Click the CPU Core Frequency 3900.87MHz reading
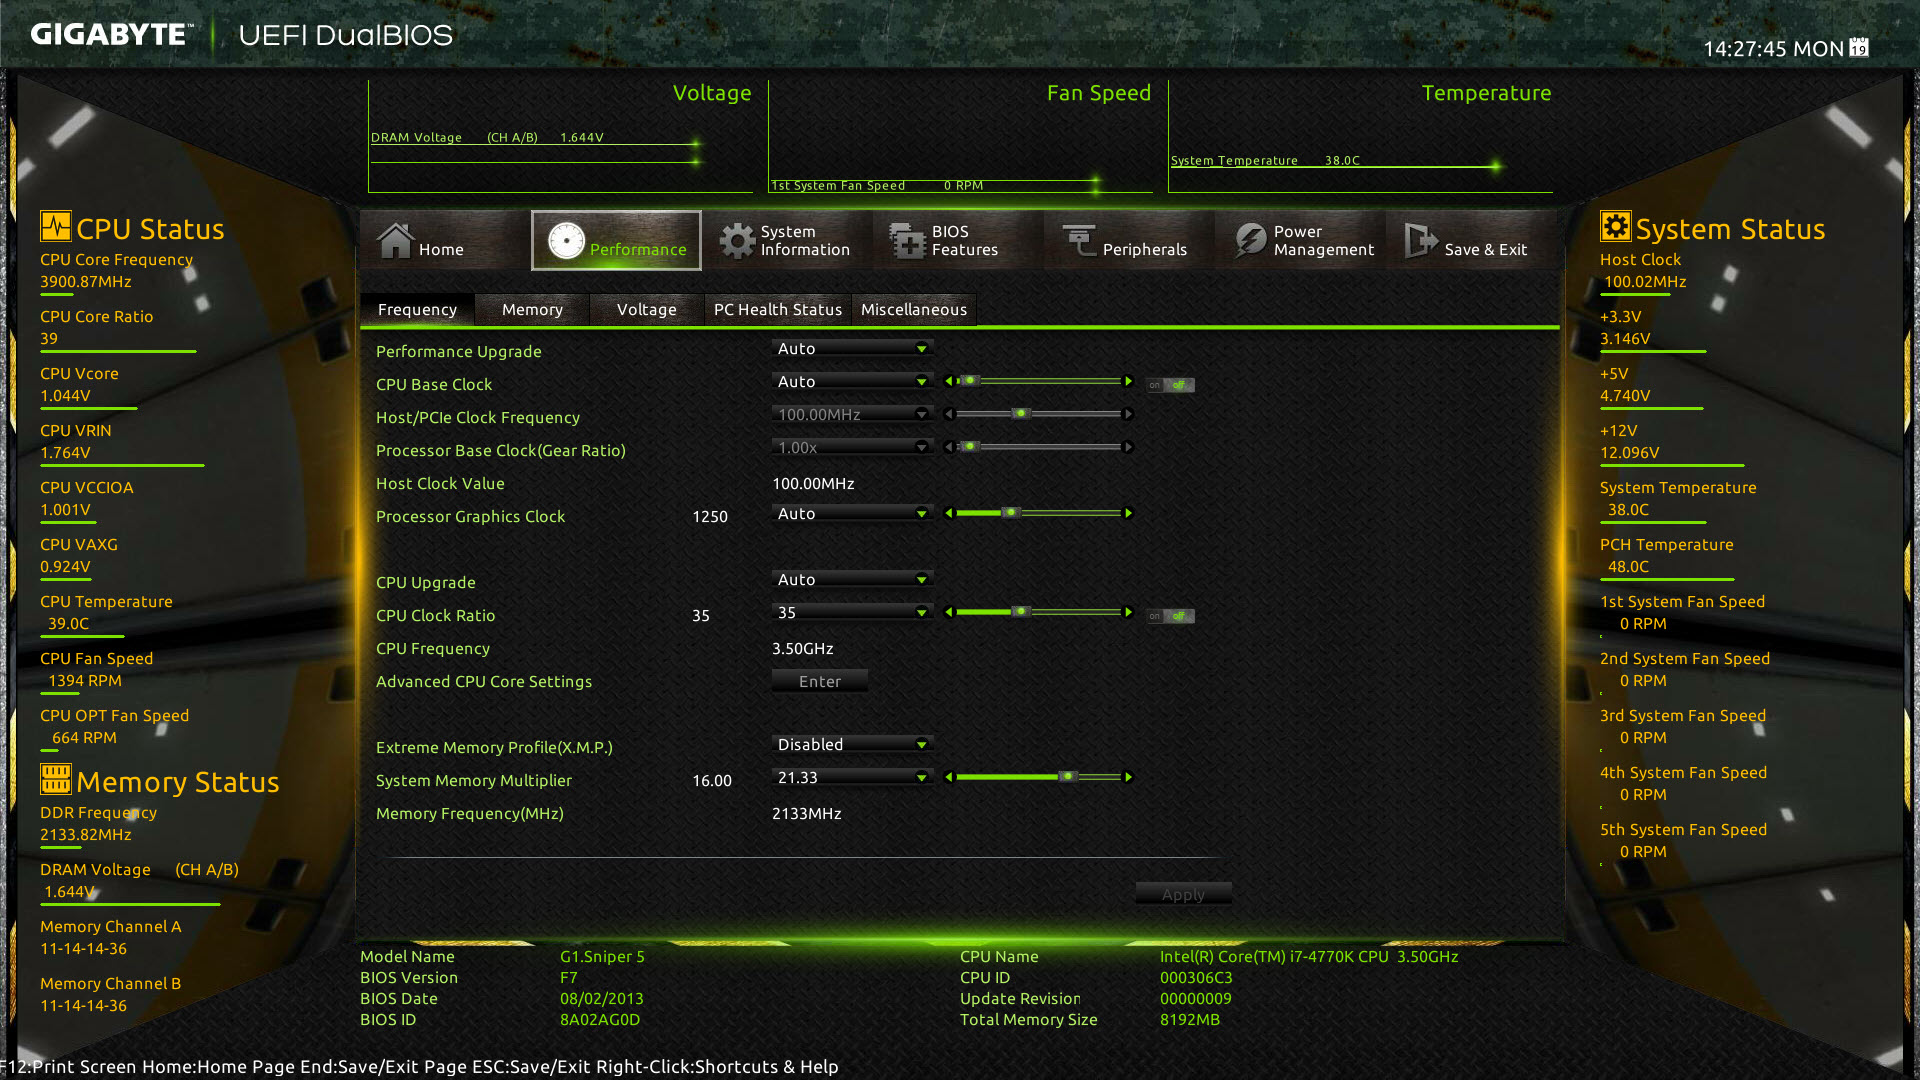This screenshot has height=1080, width=1920. [x=86, y=281]
